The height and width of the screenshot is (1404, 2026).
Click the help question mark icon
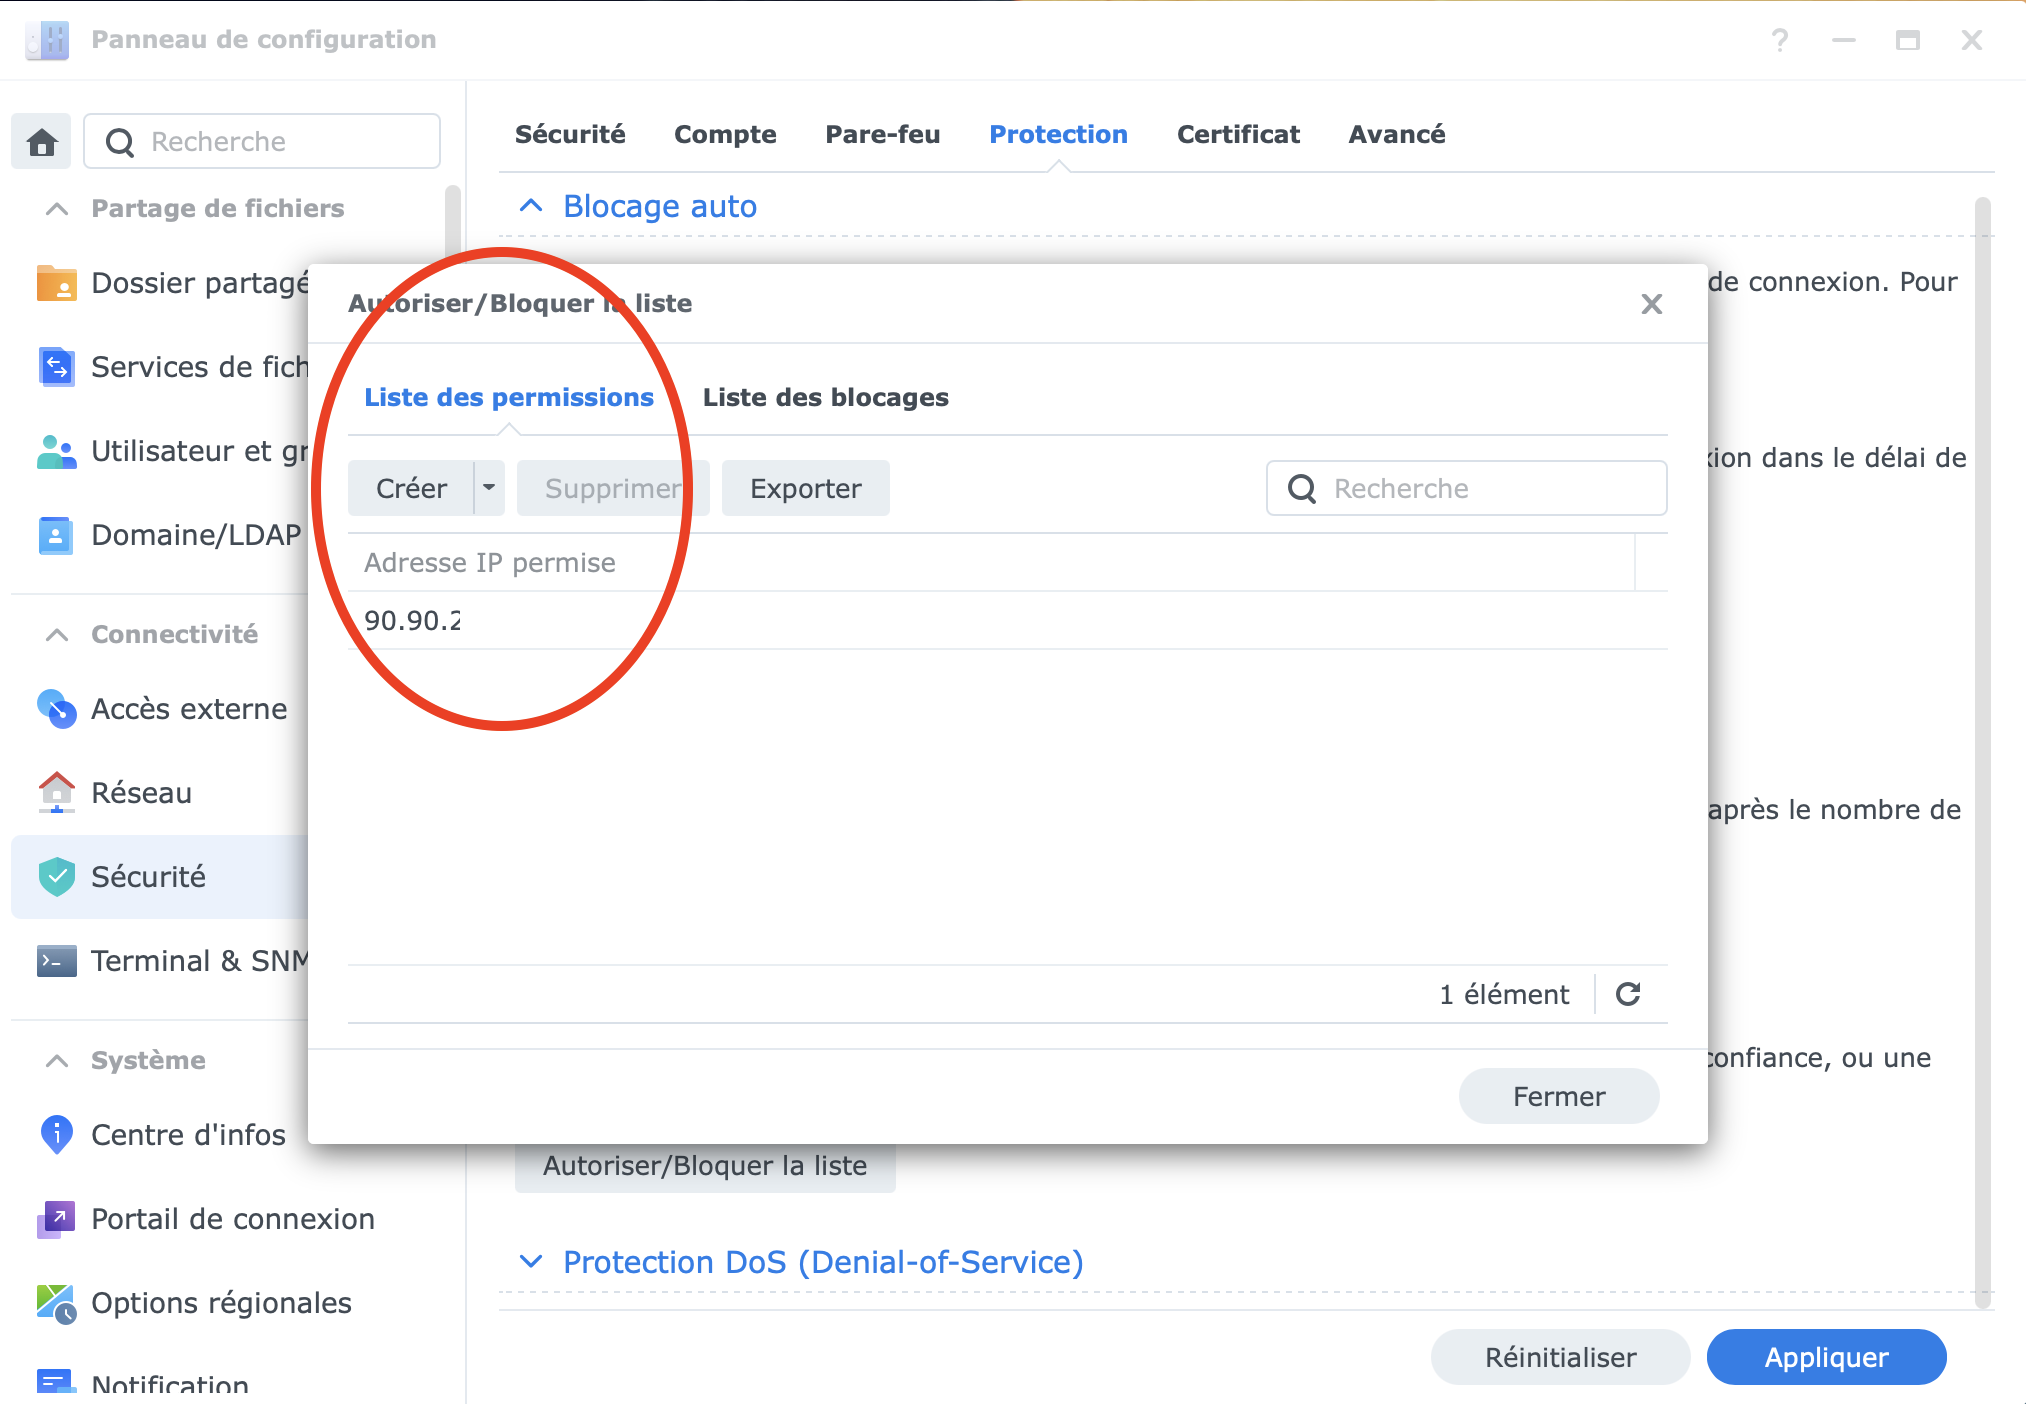pyautogui.click(x=1780, y=40)
